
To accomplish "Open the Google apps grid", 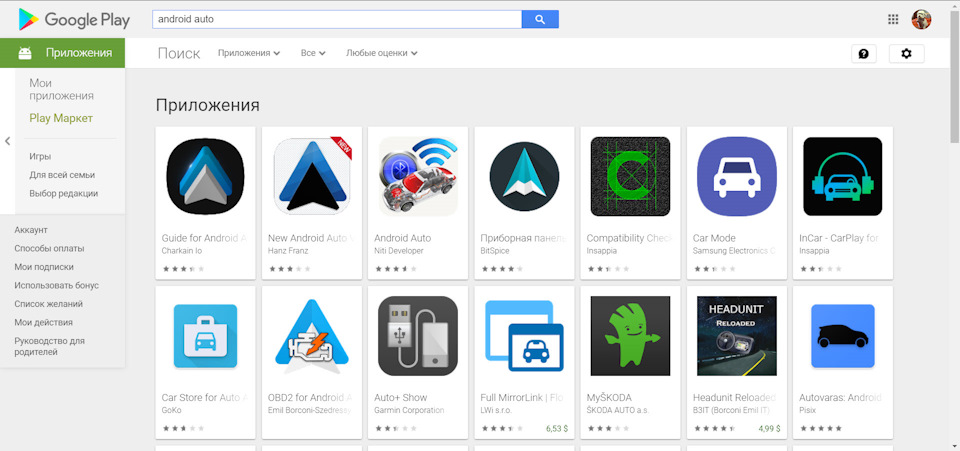I will tap(893, 20).
